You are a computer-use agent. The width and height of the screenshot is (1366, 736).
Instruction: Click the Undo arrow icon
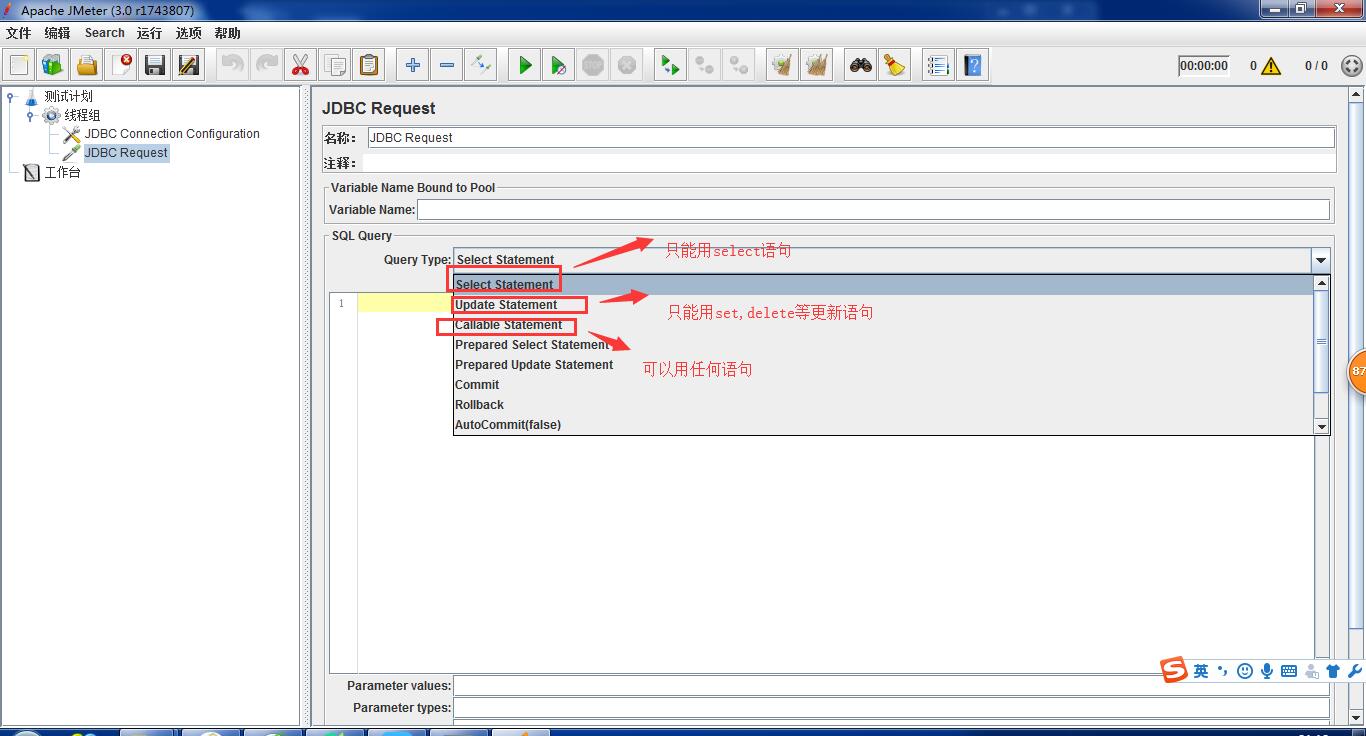233,65
